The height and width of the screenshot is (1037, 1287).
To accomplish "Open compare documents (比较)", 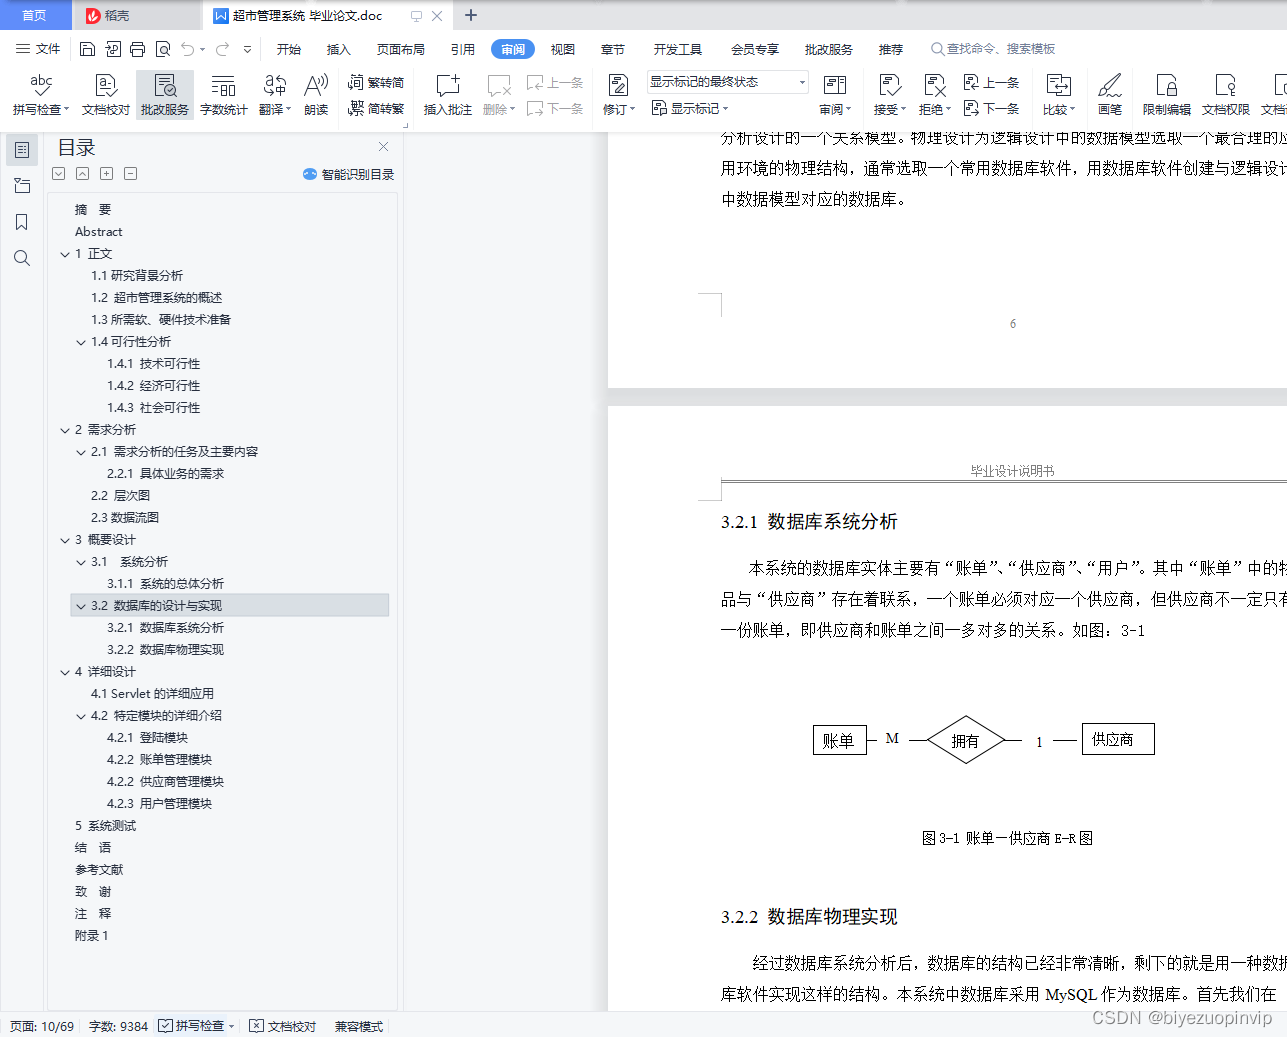I will 1058,95.
